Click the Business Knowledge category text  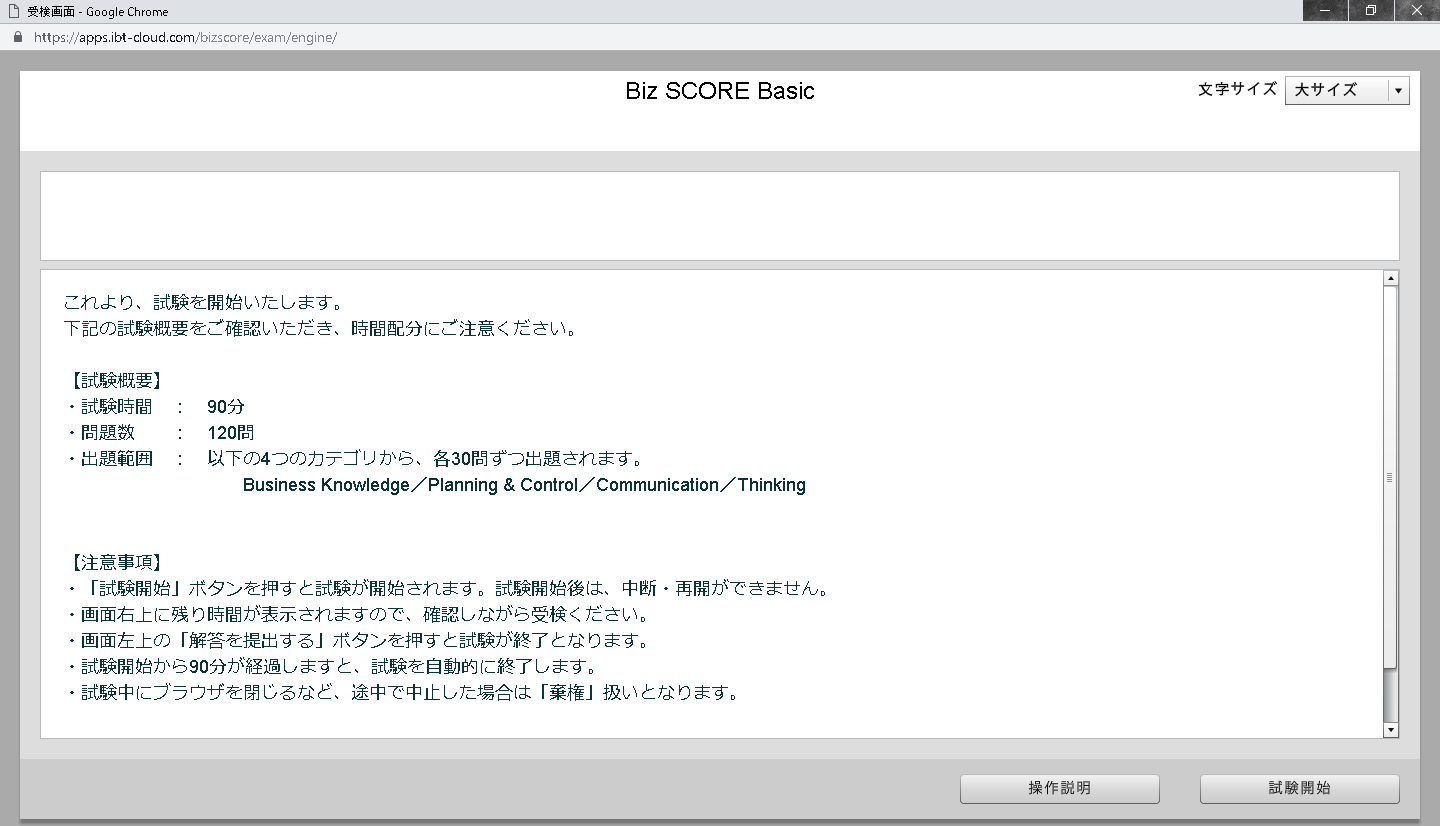tap(326, 485)
